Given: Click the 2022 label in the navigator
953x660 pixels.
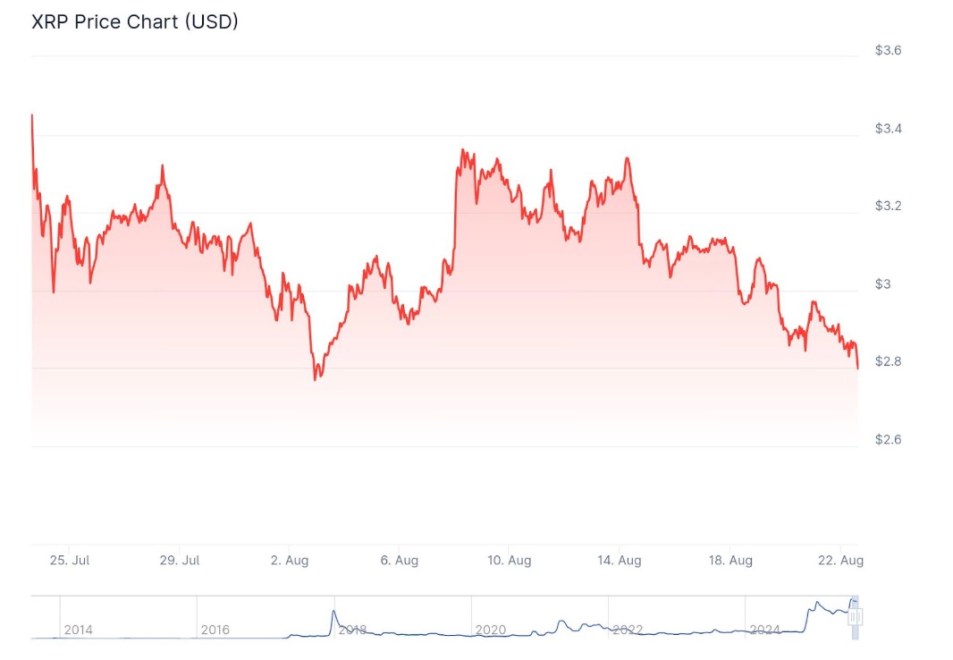Looking at the screenshot, I should [x=627, y=630].
